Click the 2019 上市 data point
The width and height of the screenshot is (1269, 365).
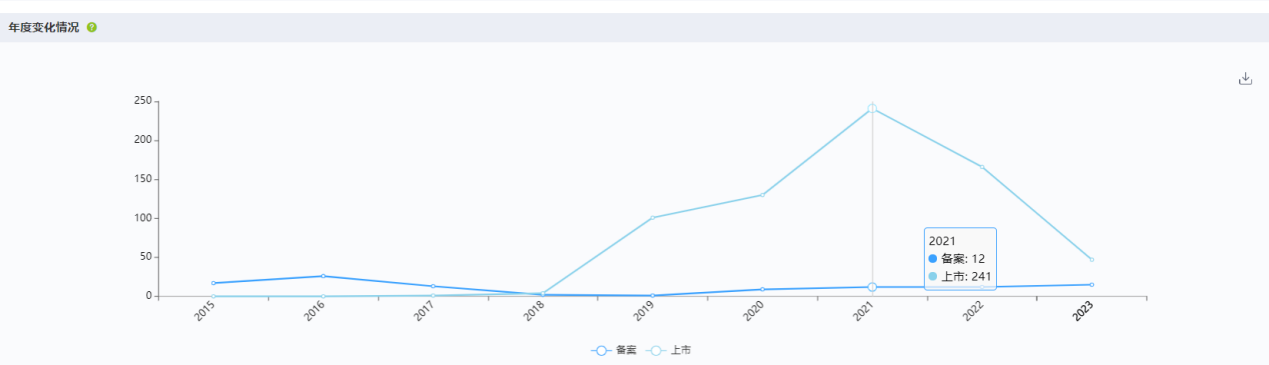tap(652, 218)
